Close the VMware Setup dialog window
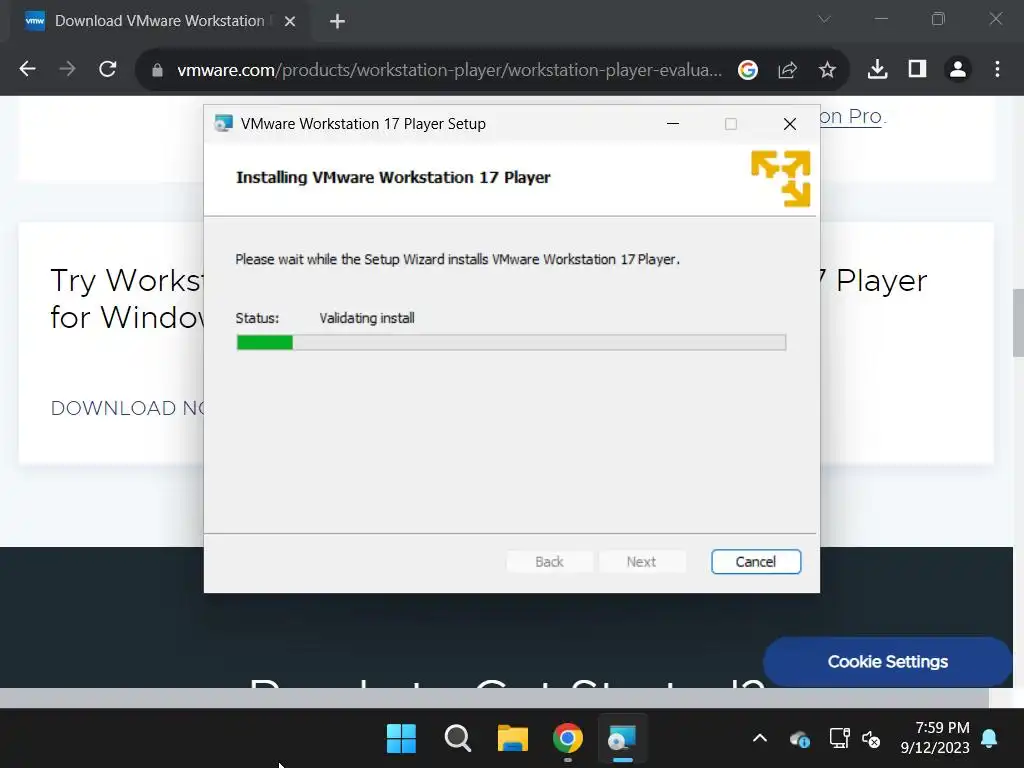The height and width of the screenshot is (768, 1024). 790,123
